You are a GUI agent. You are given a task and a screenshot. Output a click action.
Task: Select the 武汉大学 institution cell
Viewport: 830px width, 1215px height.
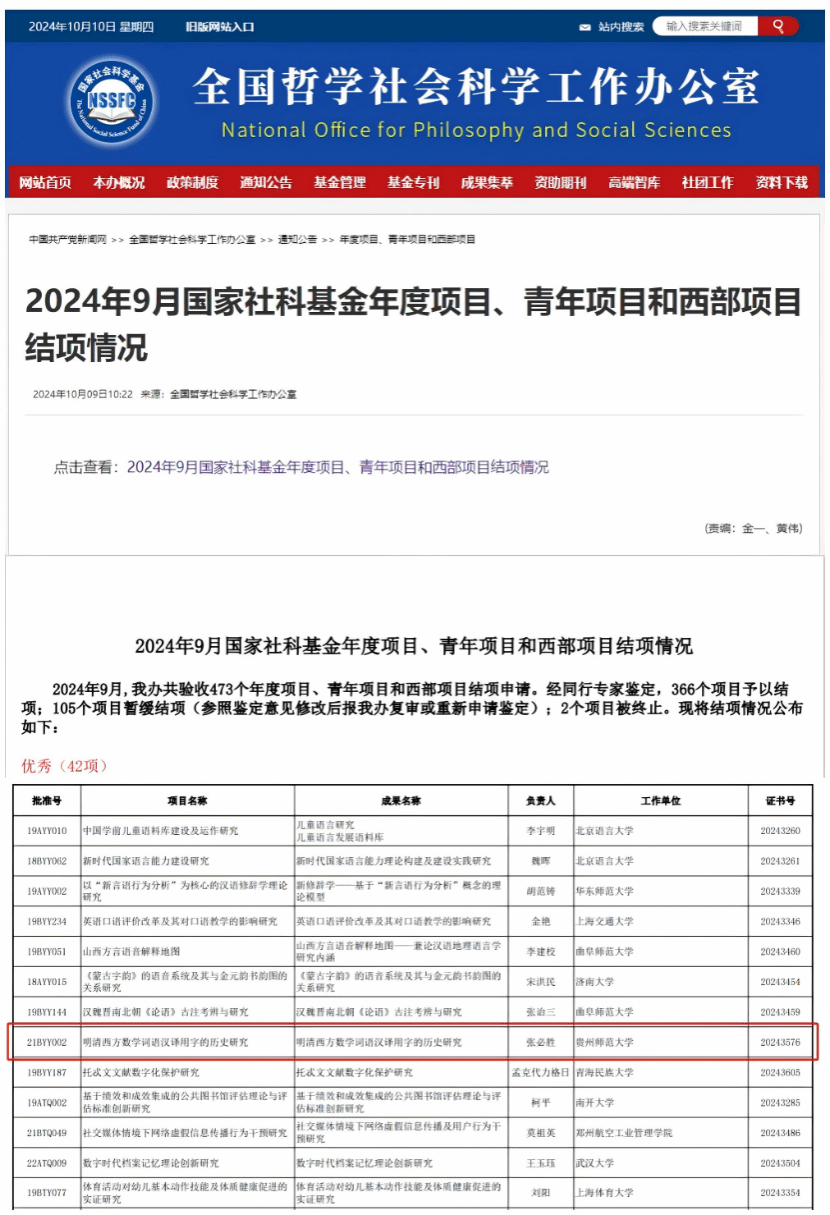point(660,1163)
